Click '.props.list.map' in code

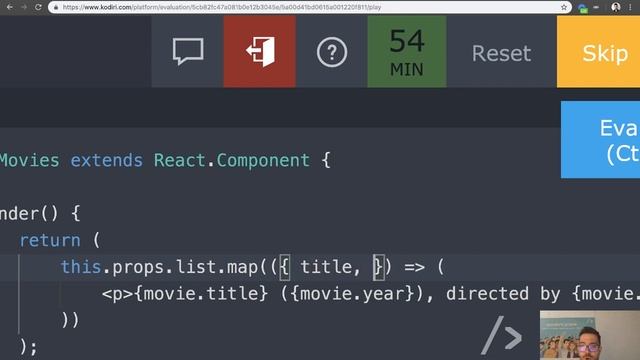click(x=180, y=267)
